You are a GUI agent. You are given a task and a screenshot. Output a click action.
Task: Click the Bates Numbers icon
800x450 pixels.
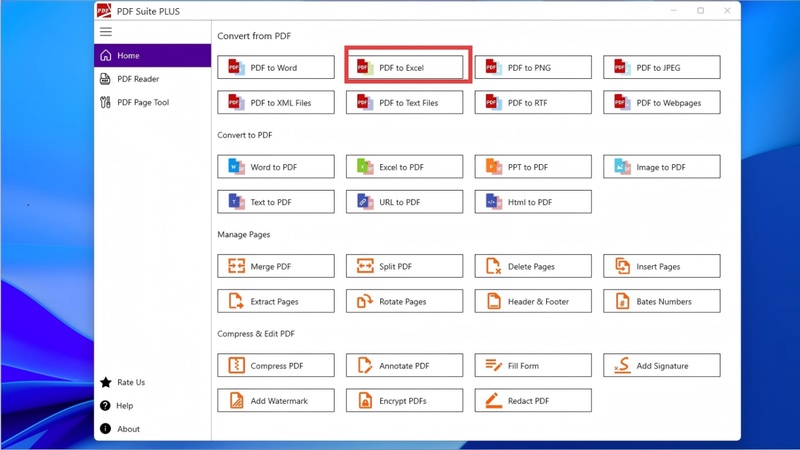click(x=622, y=302)
